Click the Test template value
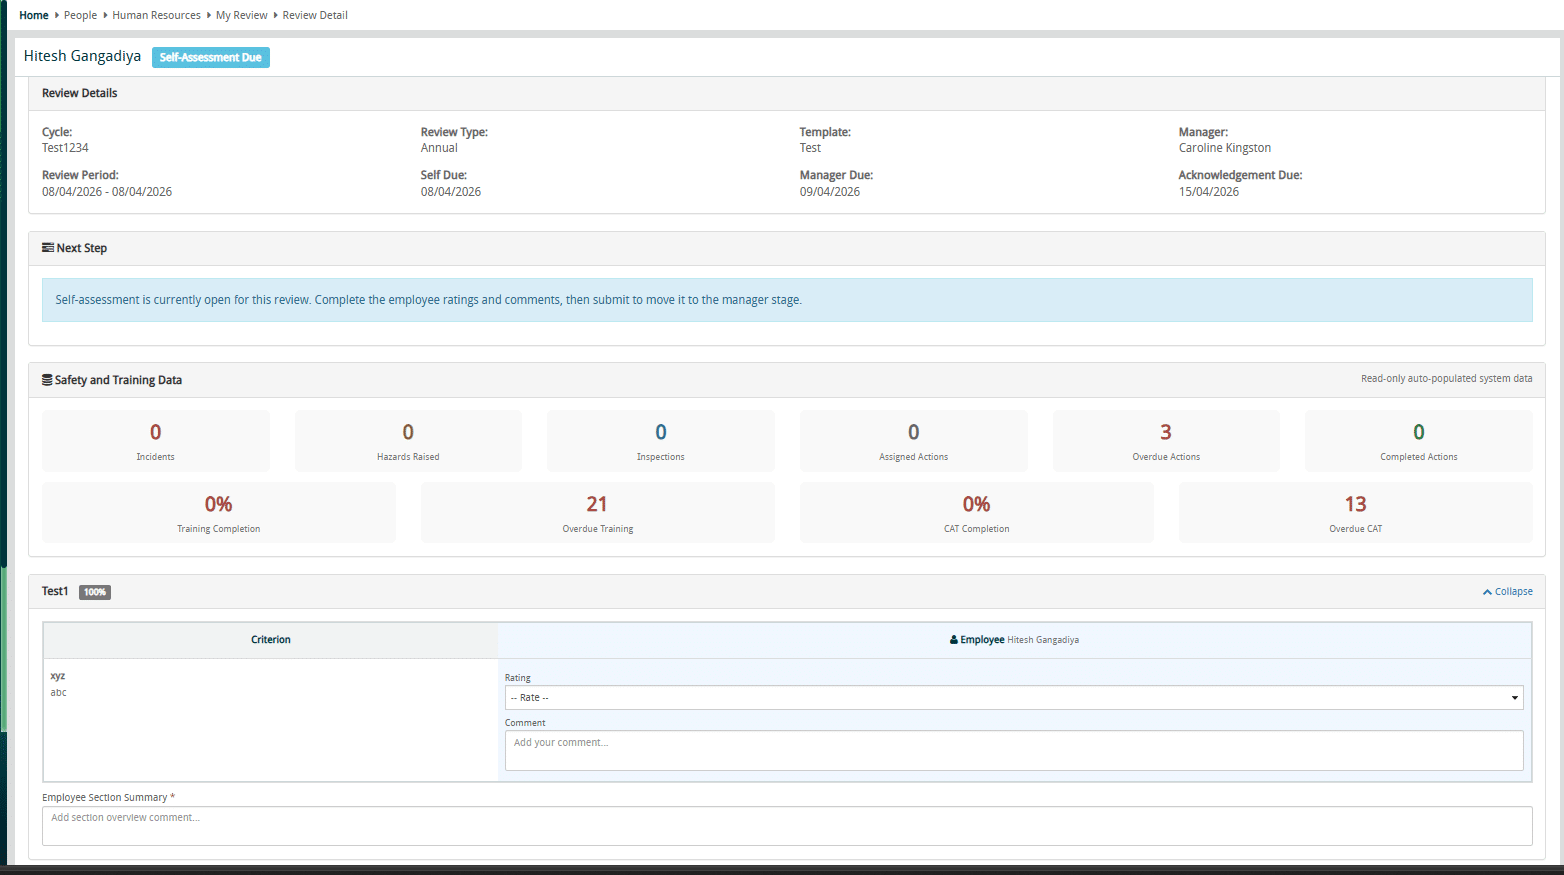Image resolution: width=1564 pixels, height=875 pixels. point(810,148)
